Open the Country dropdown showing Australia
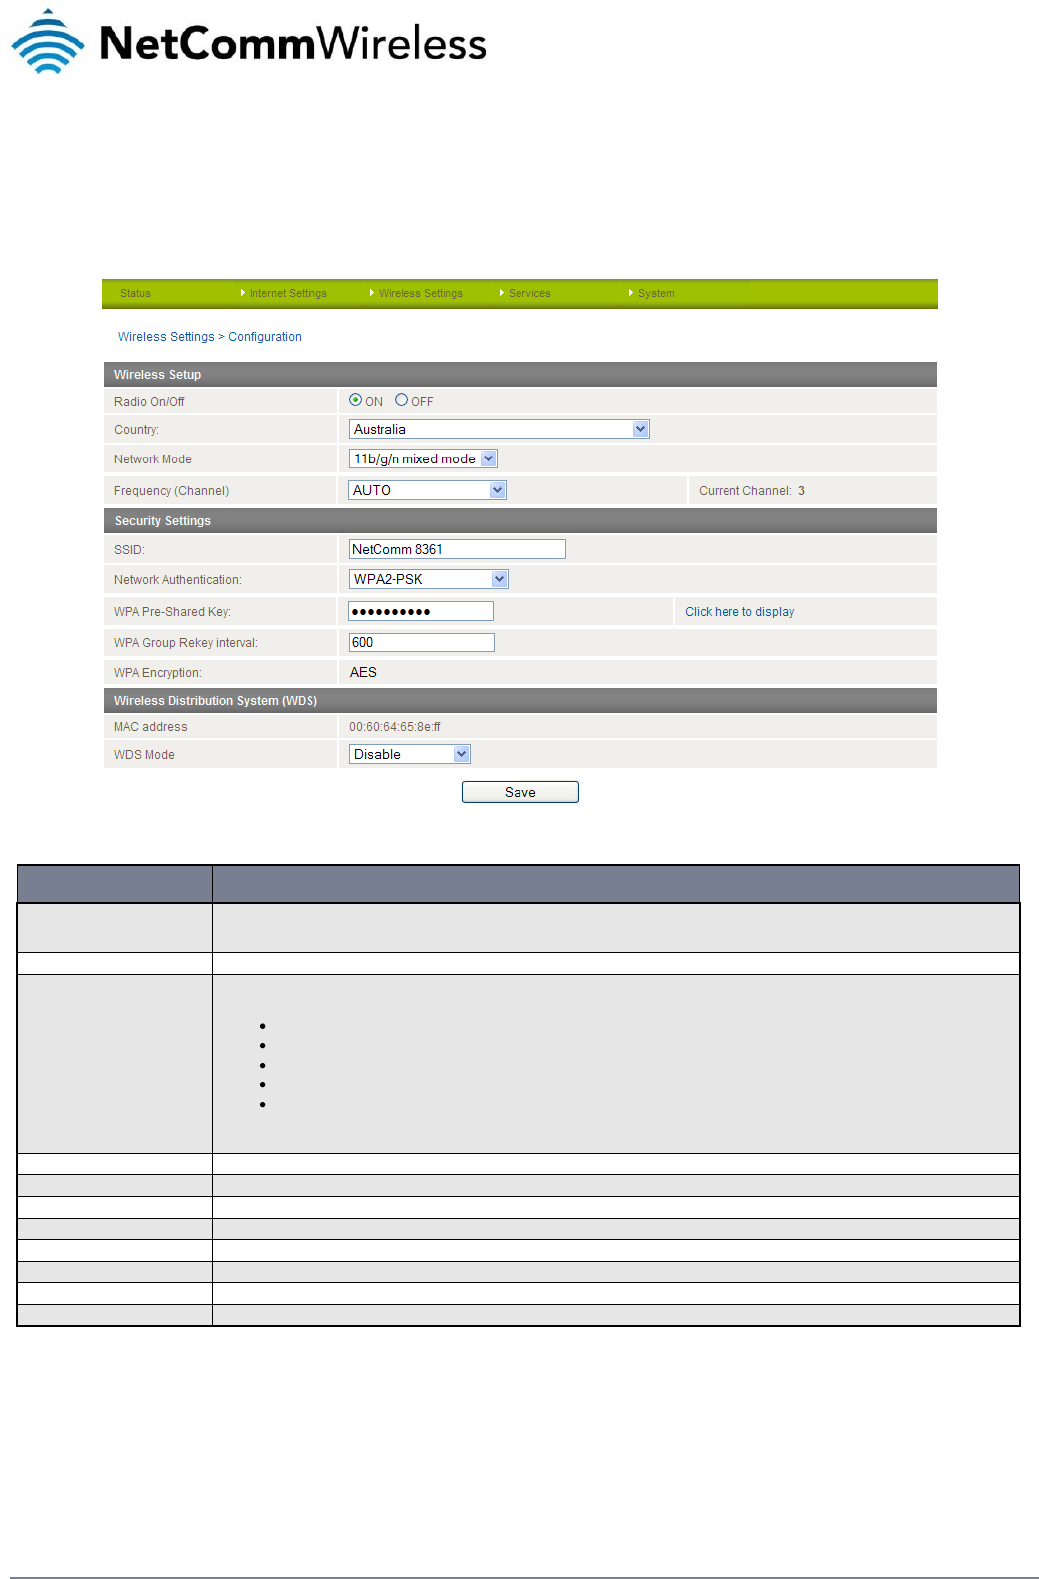 499,429
